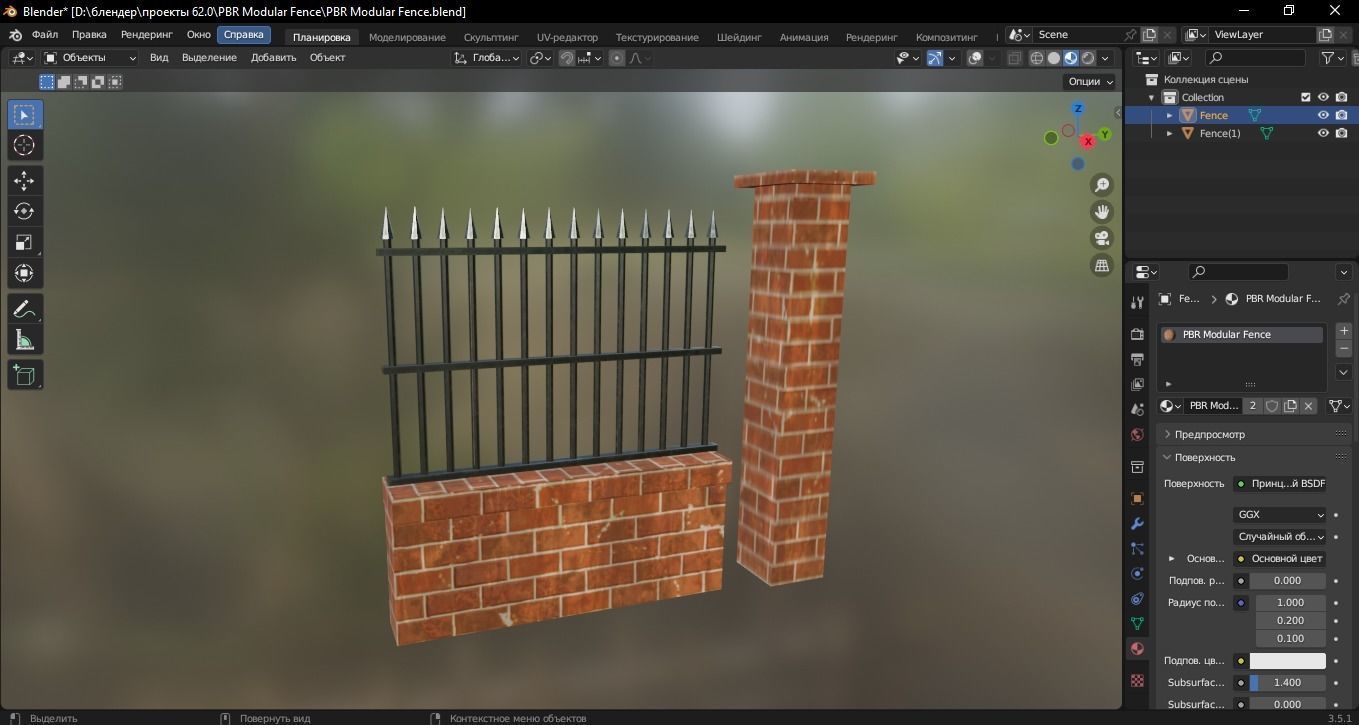Toggle proportional editing in header

pos(617,58)
